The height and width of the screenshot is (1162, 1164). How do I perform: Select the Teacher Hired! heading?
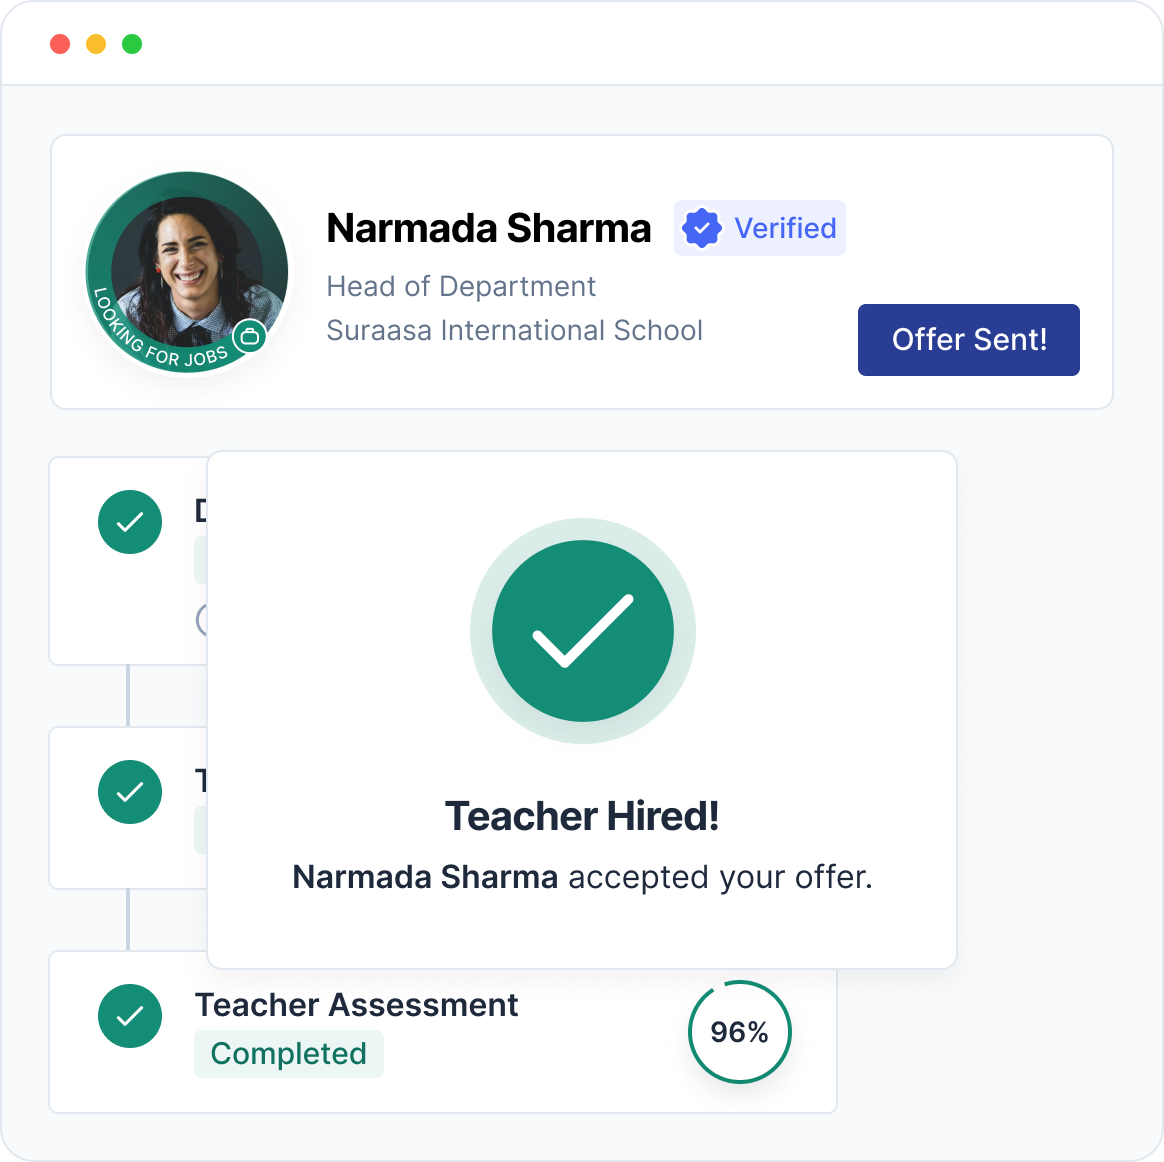pyautogui.click(x=582, y=816)
